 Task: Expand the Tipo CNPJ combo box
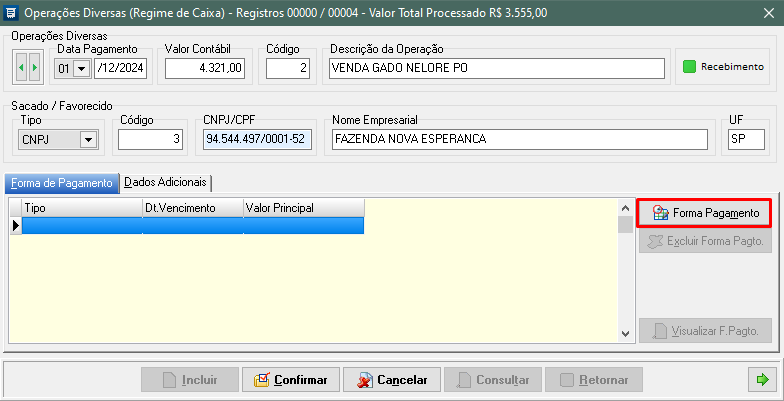click(x=88, y=140)
